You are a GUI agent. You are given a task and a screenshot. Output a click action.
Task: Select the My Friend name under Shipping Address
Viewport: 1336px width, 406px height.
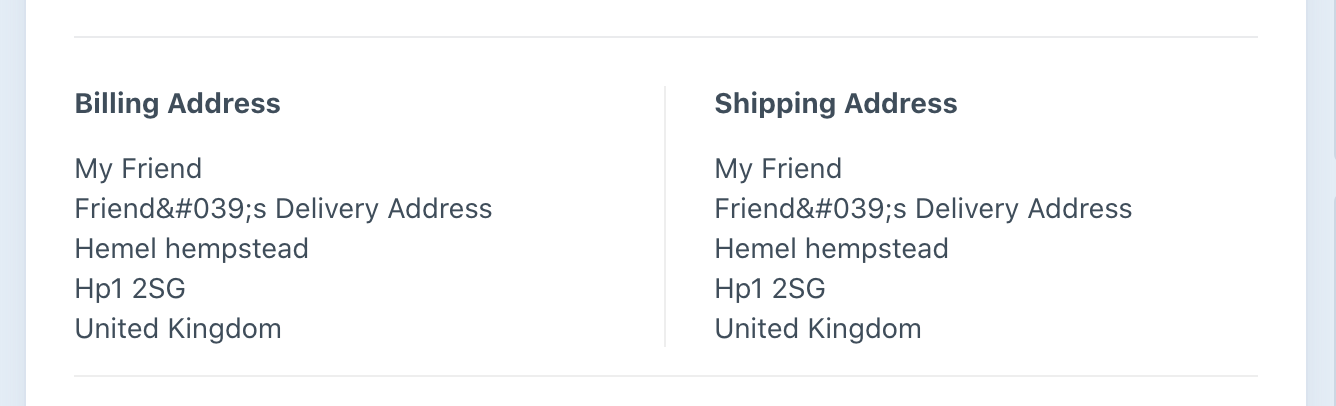778,168
